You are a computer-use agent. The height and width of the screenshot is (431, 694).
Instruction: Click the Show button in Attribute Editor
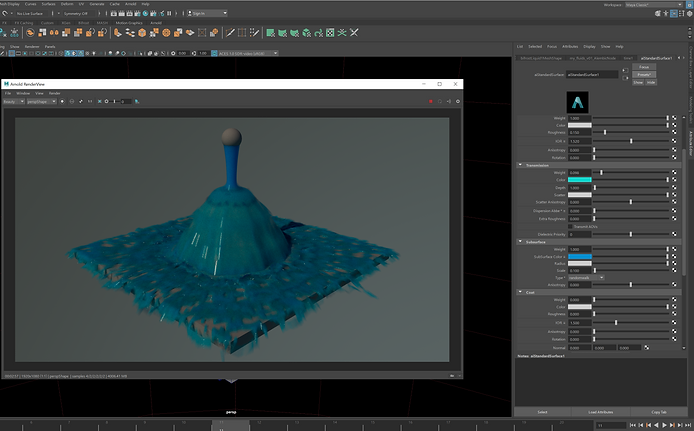coord(638,82)
